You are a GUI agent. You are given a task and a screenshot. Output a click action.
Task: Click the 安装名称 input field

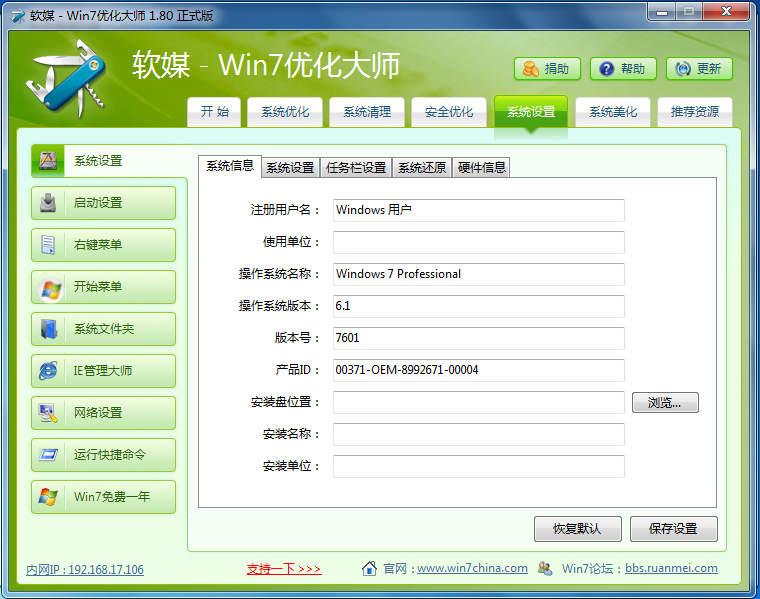pyautogui.click(x=478, y=434)
